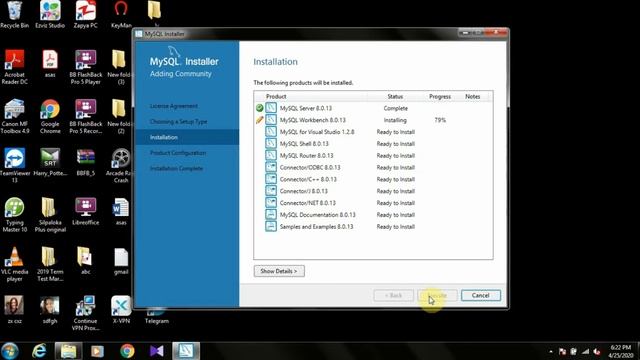Click the Samples and Examples 8.0.13 text

(x=316, y=227)
